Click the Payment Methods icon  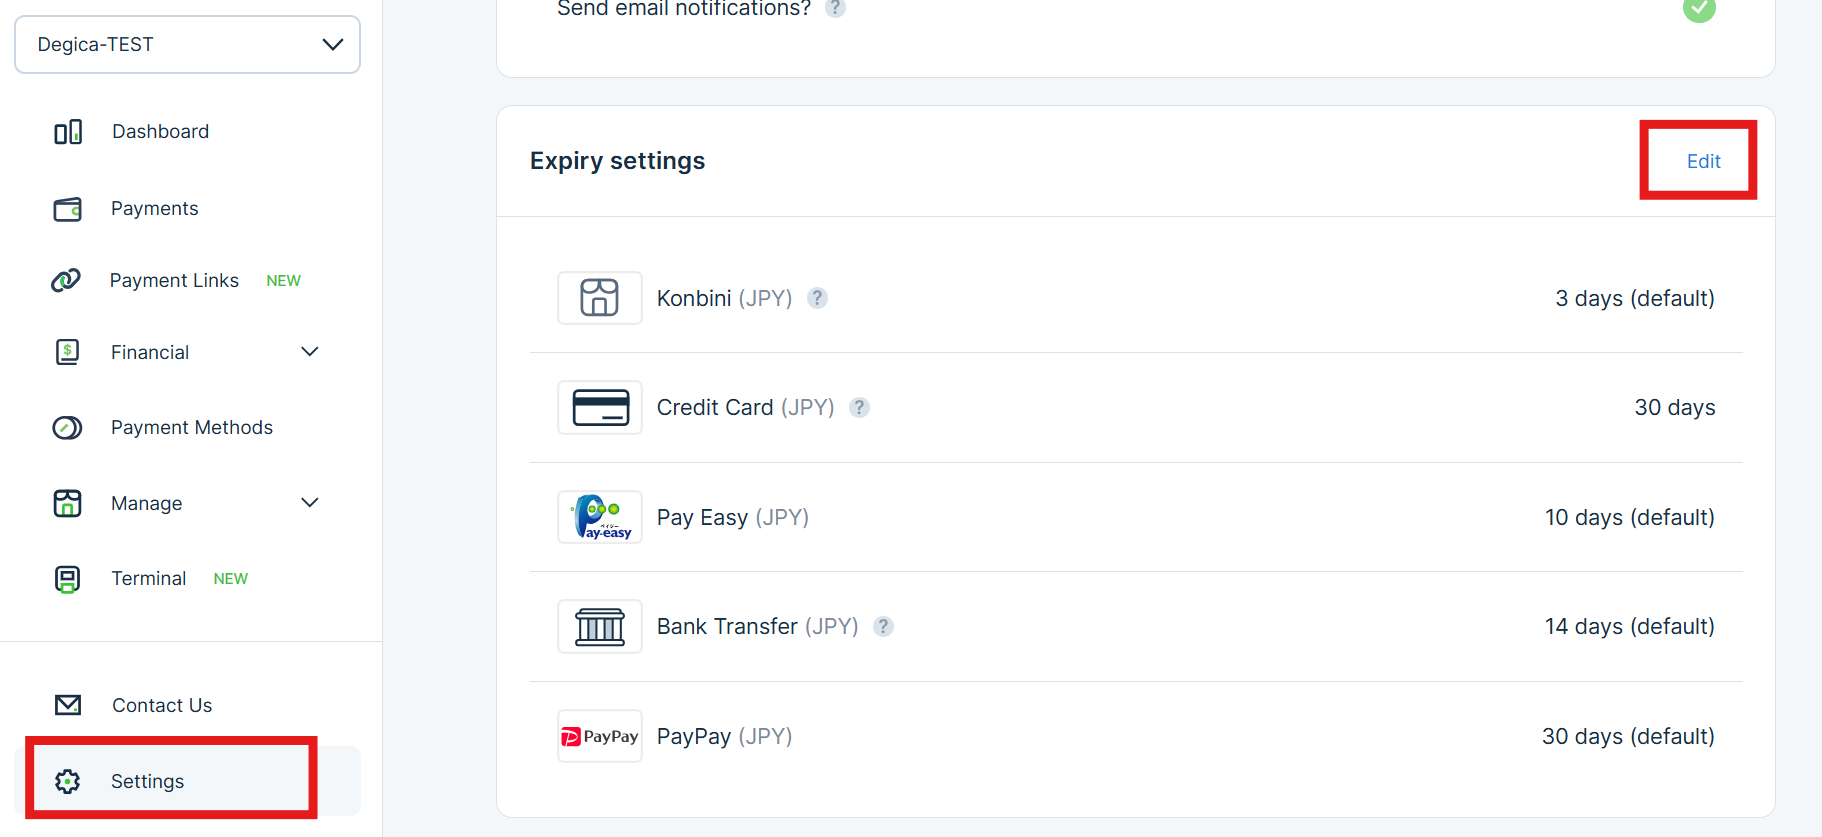point(67,428)
